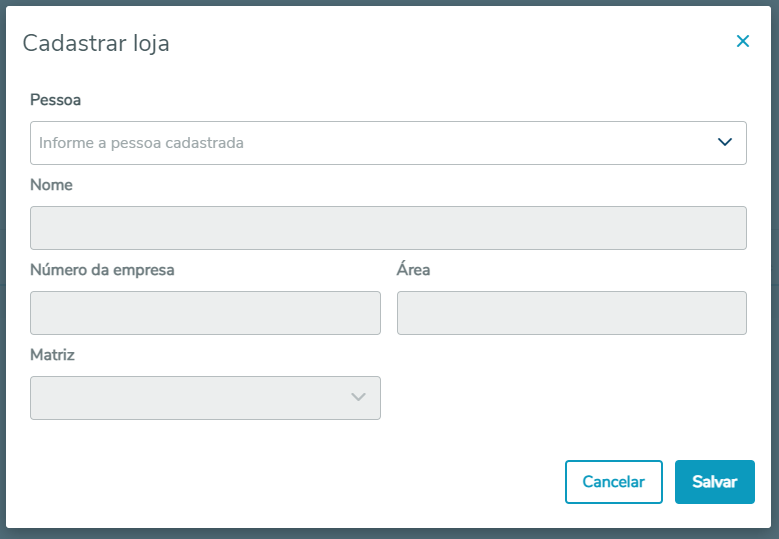779x539 pixels.
Task: Click the Nome text field
Action: click(x=388, y=228)
